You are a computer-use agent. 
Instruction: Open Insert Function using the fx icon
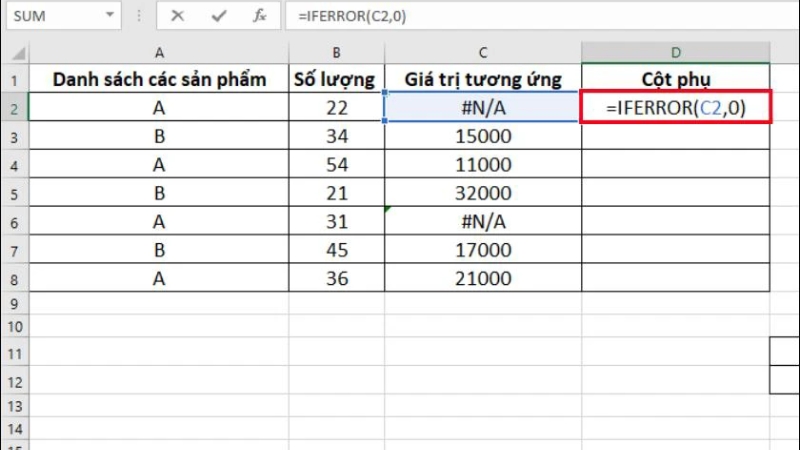pos(259,16)
